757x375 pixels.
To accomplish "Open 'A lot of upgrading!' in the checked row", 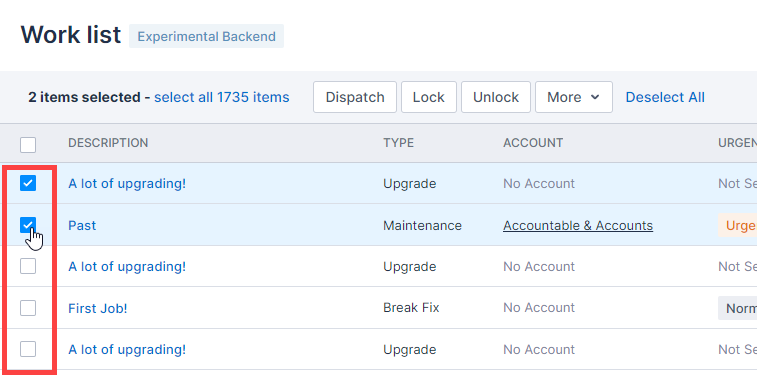I will (x=127, y=183).
